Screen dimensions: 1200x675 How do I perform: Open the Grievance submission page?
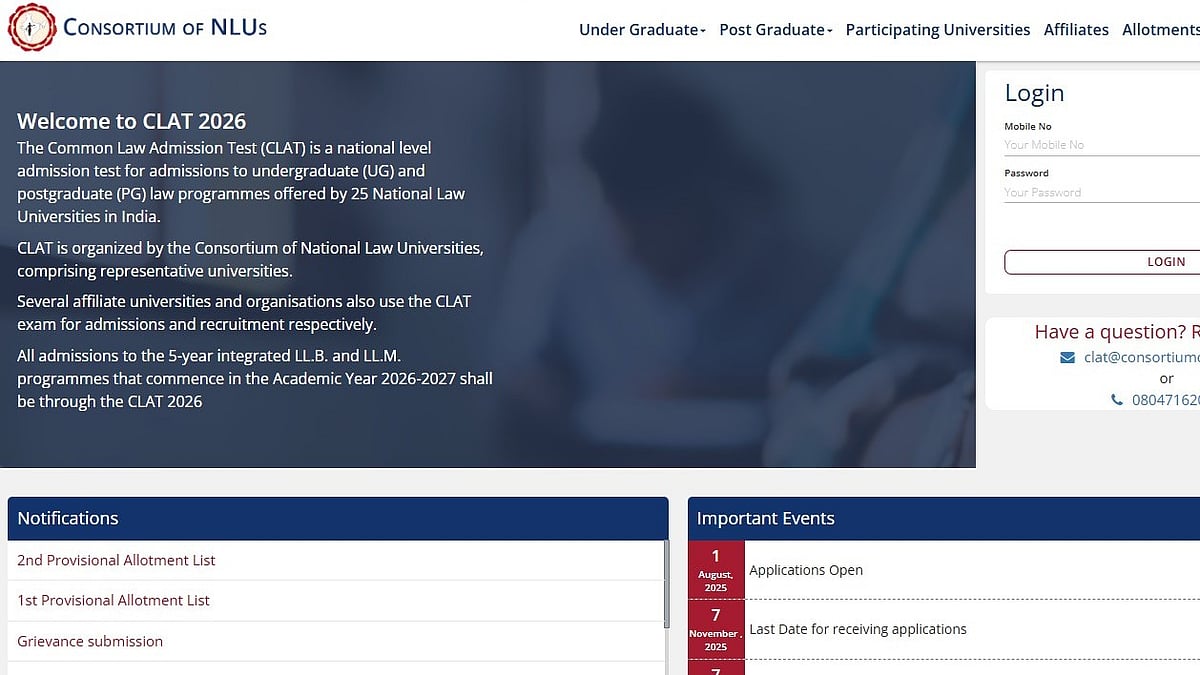point(90,641)
